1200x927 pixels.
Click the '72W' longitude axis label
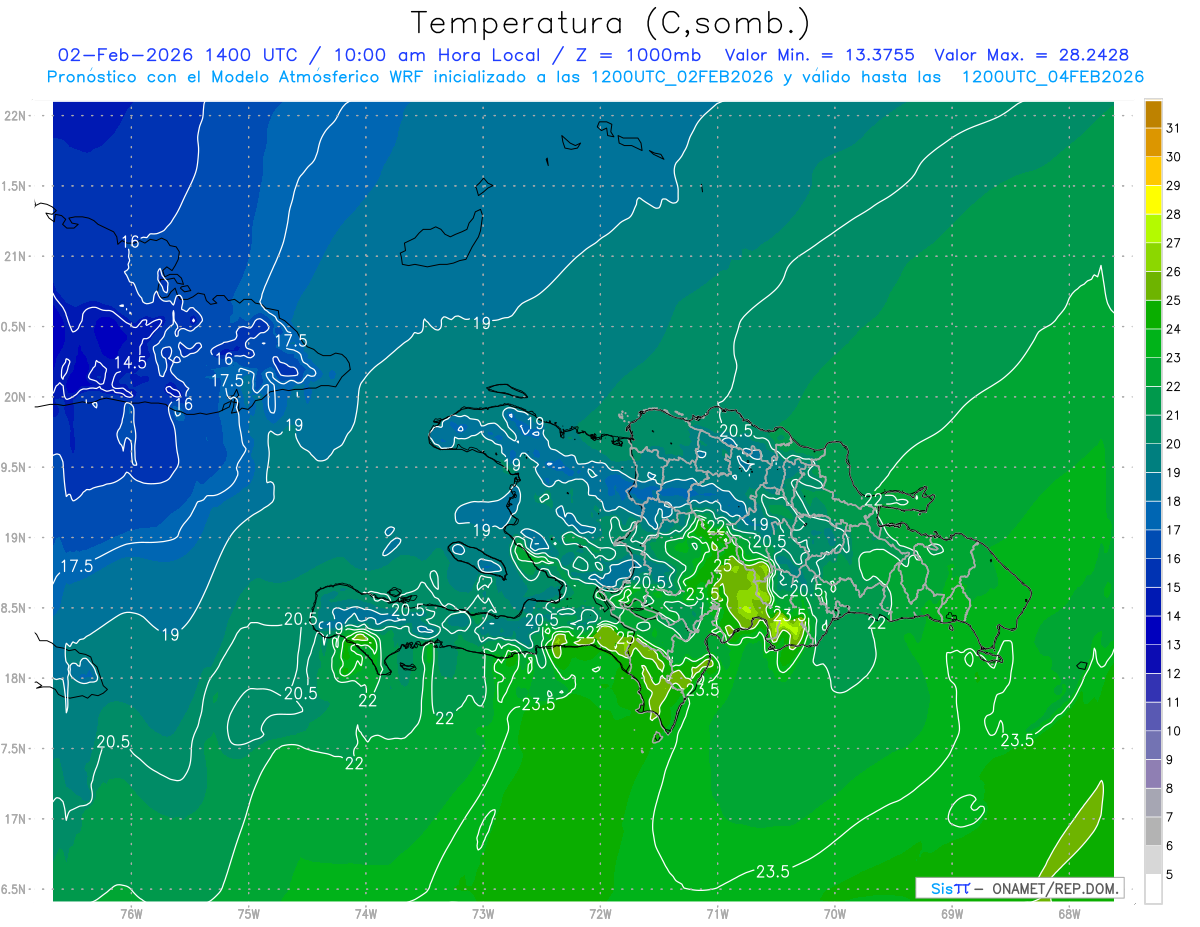(x=600, y=913)
